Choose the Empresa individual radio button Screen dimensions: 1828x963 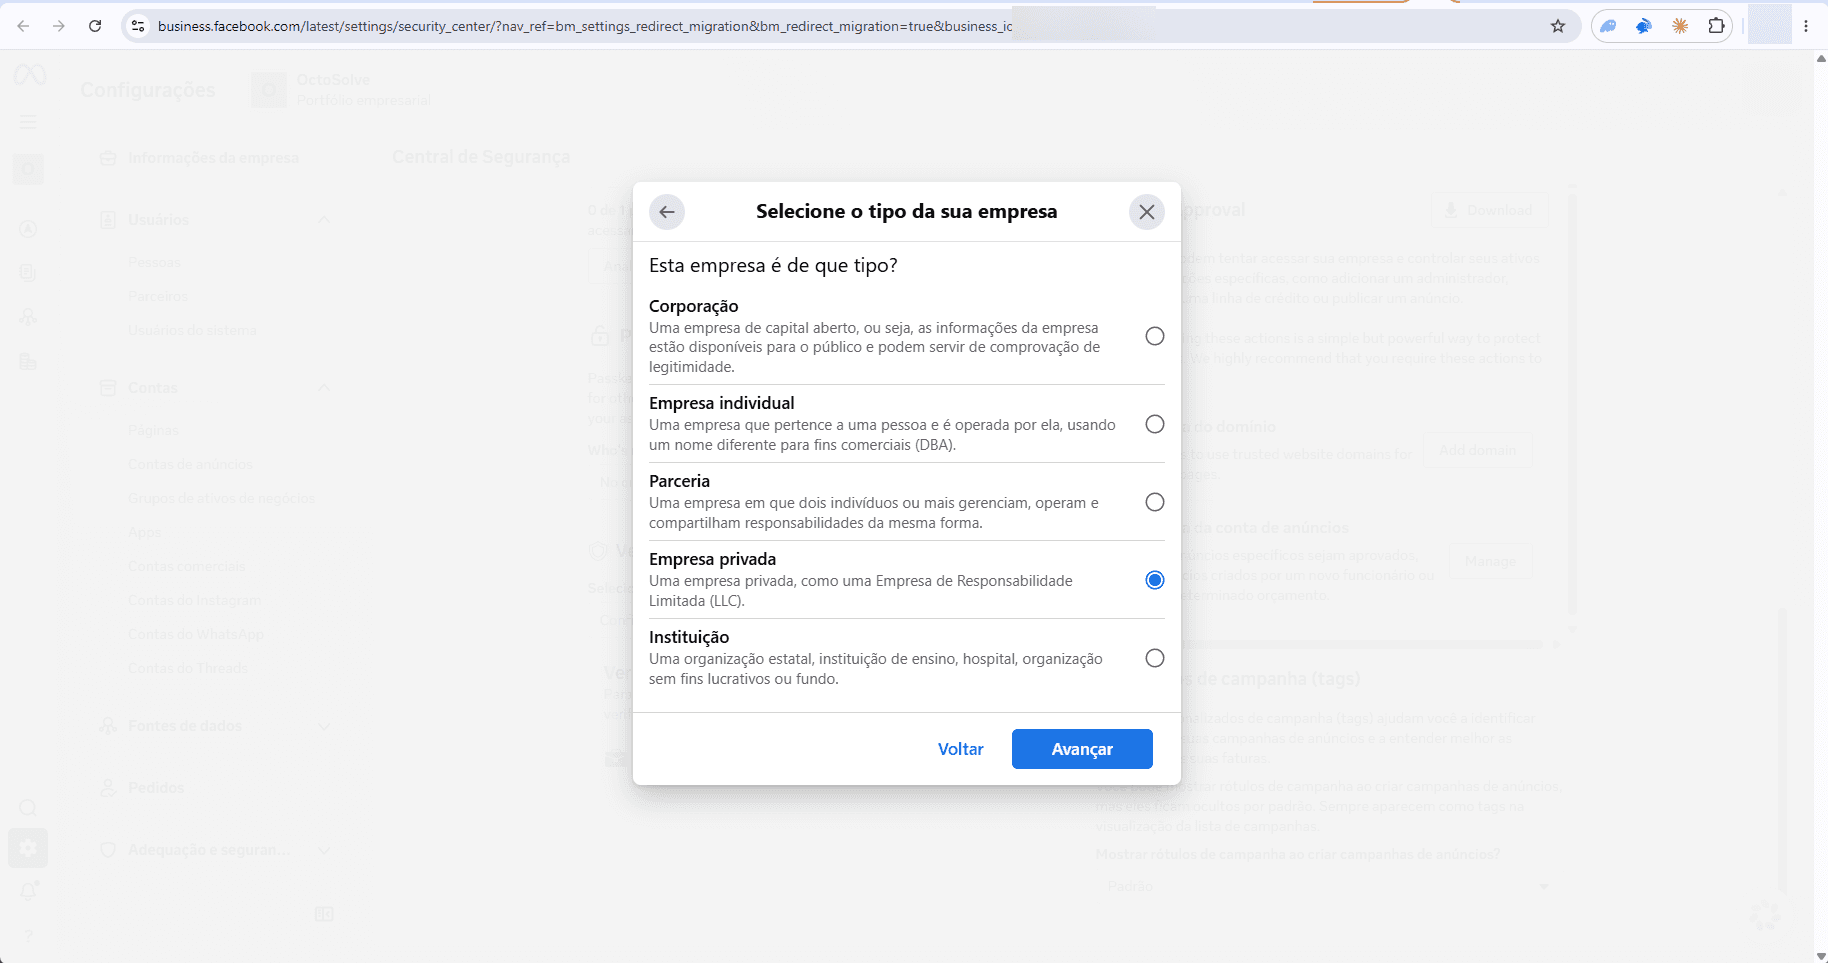1155,424
